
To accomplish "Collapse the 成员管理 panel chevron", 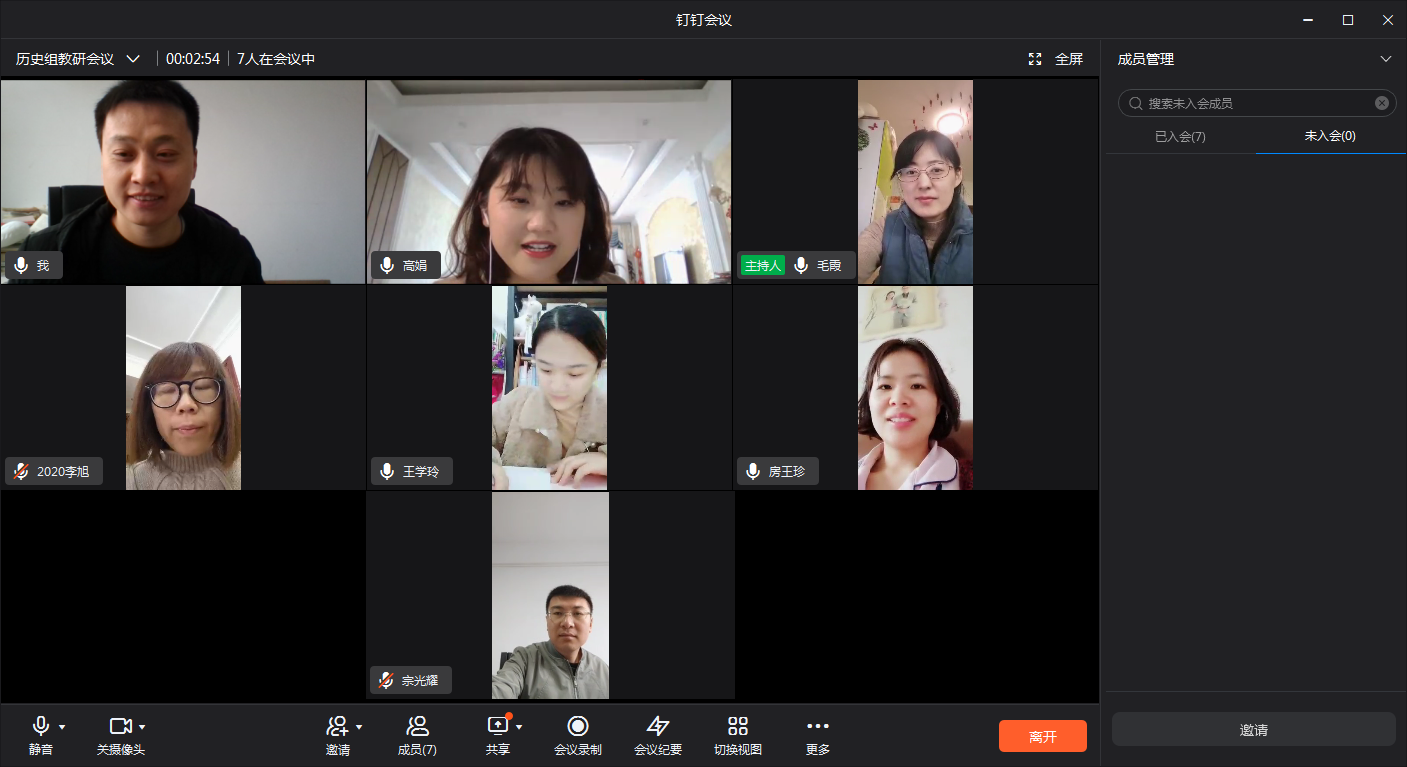I will [x=1385, y=59].
